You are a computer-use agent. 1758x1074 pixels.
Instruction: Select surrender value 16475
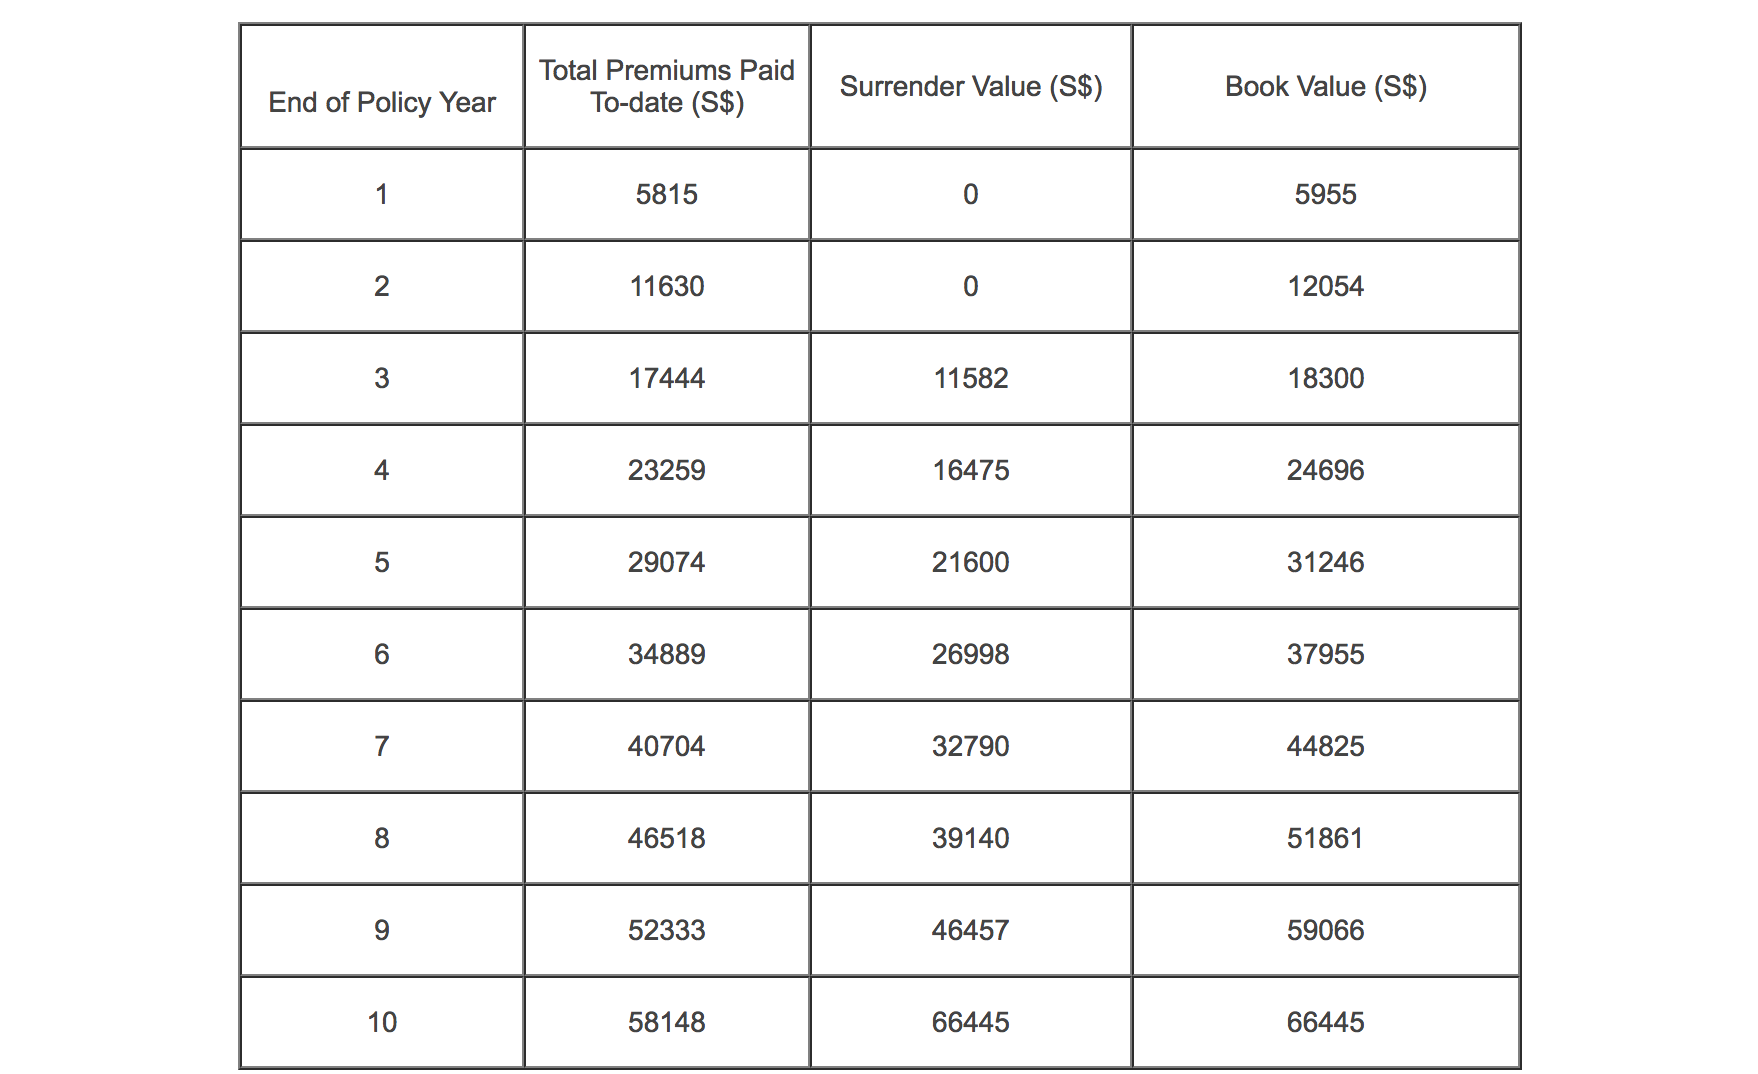point(971,470)
